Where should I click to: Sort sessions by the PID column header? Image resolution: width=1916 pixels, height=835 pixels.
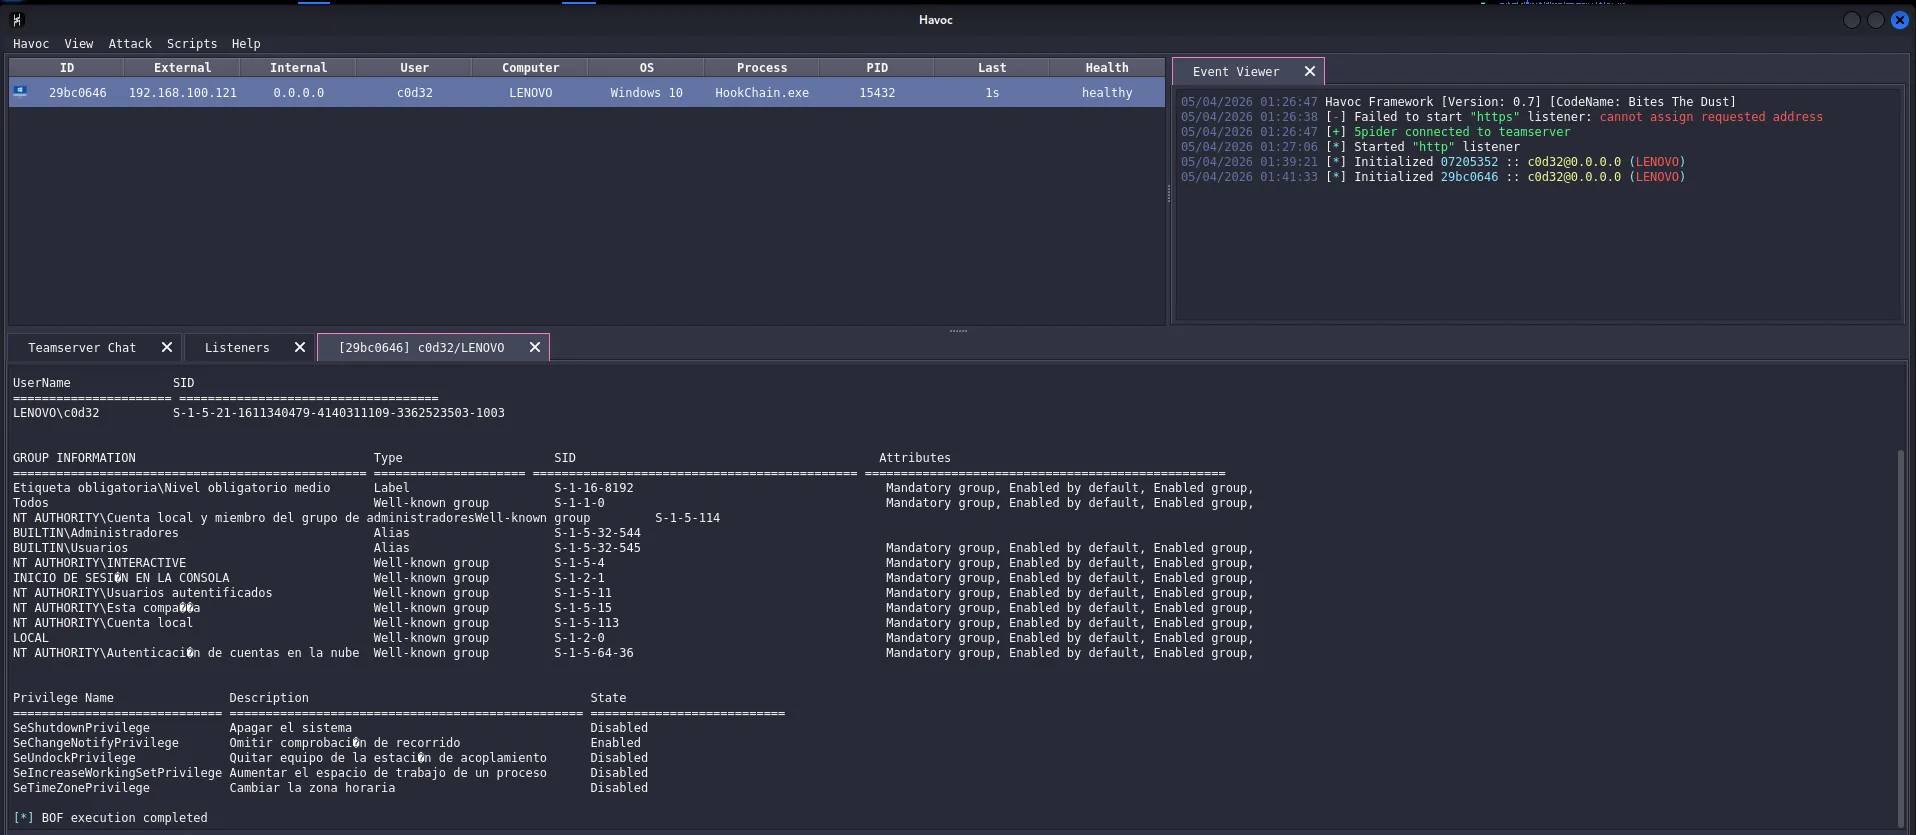[877, 68]
